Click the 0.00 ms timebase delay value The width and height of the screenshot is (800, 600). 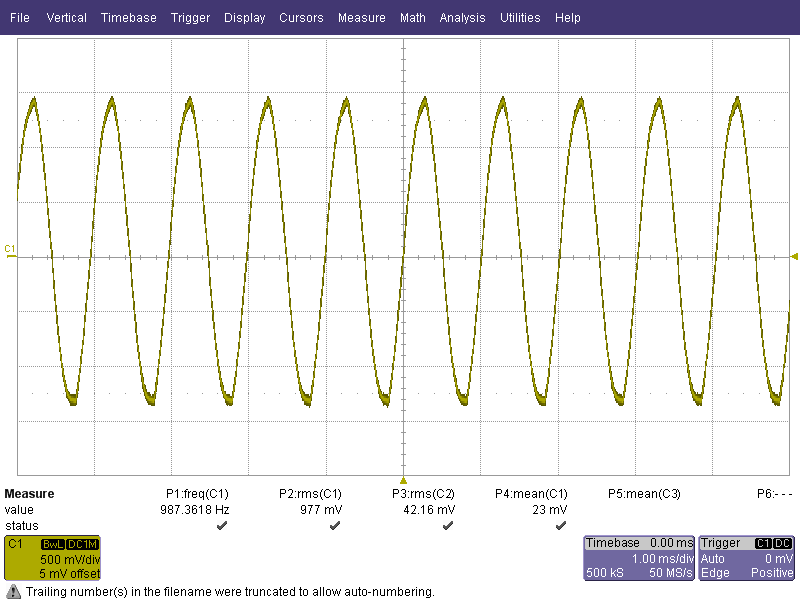tap(671, 543)
